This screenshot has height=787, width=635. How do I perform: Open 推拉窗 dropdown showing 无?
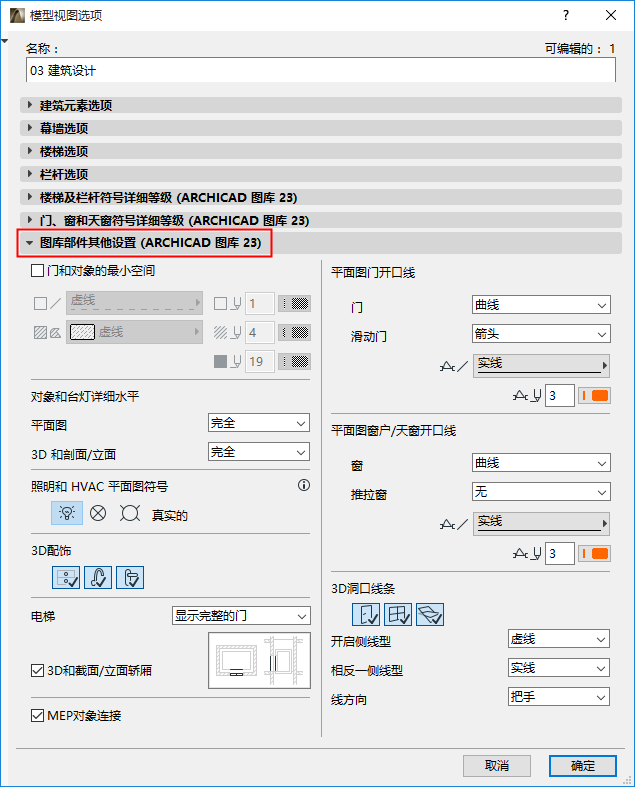coord(541,492)
